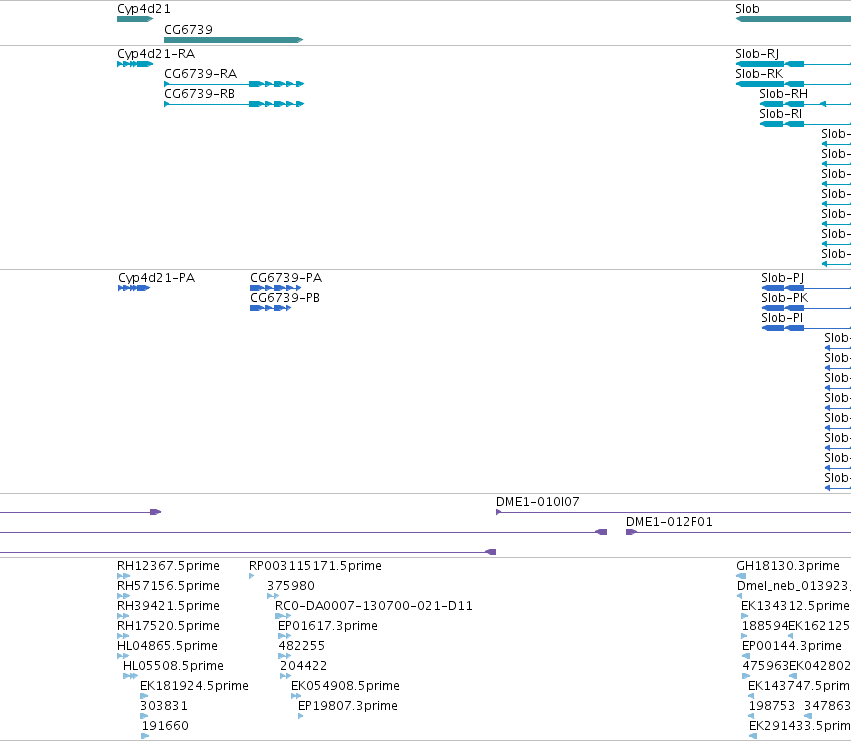
Task: Click the EP19807.3prime EST
Action: pyautogui.click(x=301, y=717)
